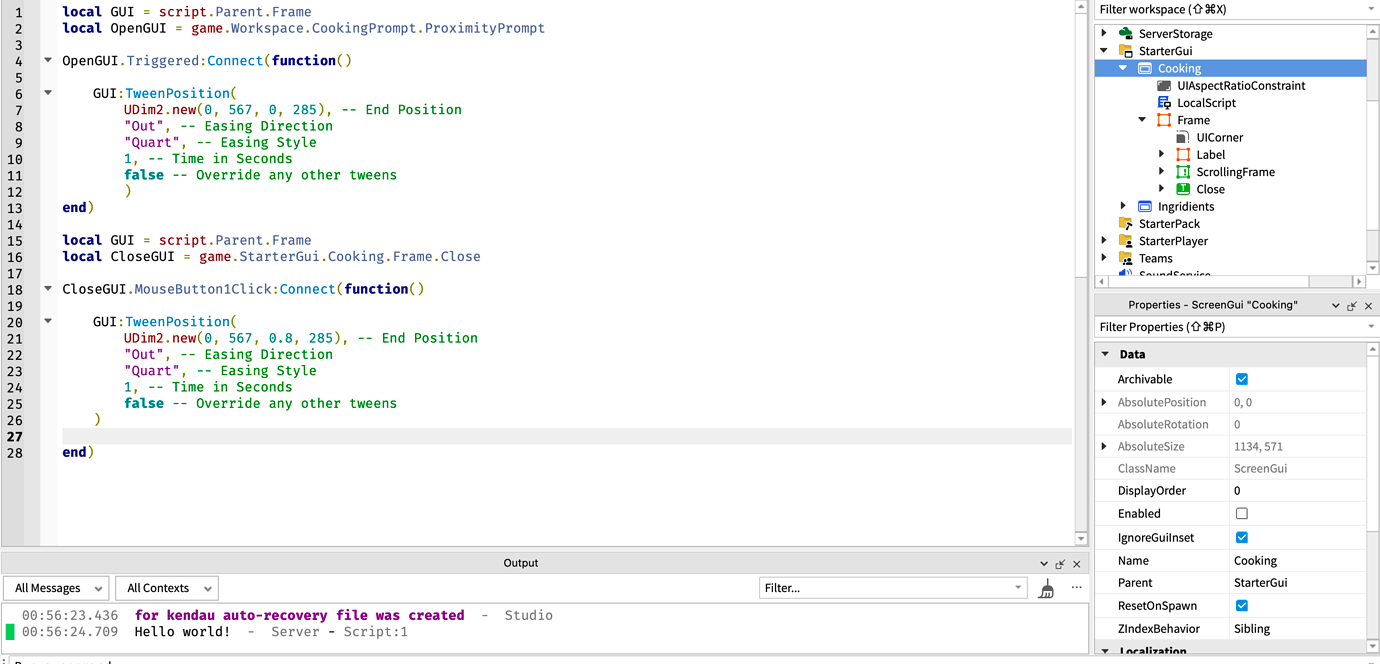Viewport: 1380px width, 664px height.
Task: Collapse the Frame tree node
Action: 1142,120
